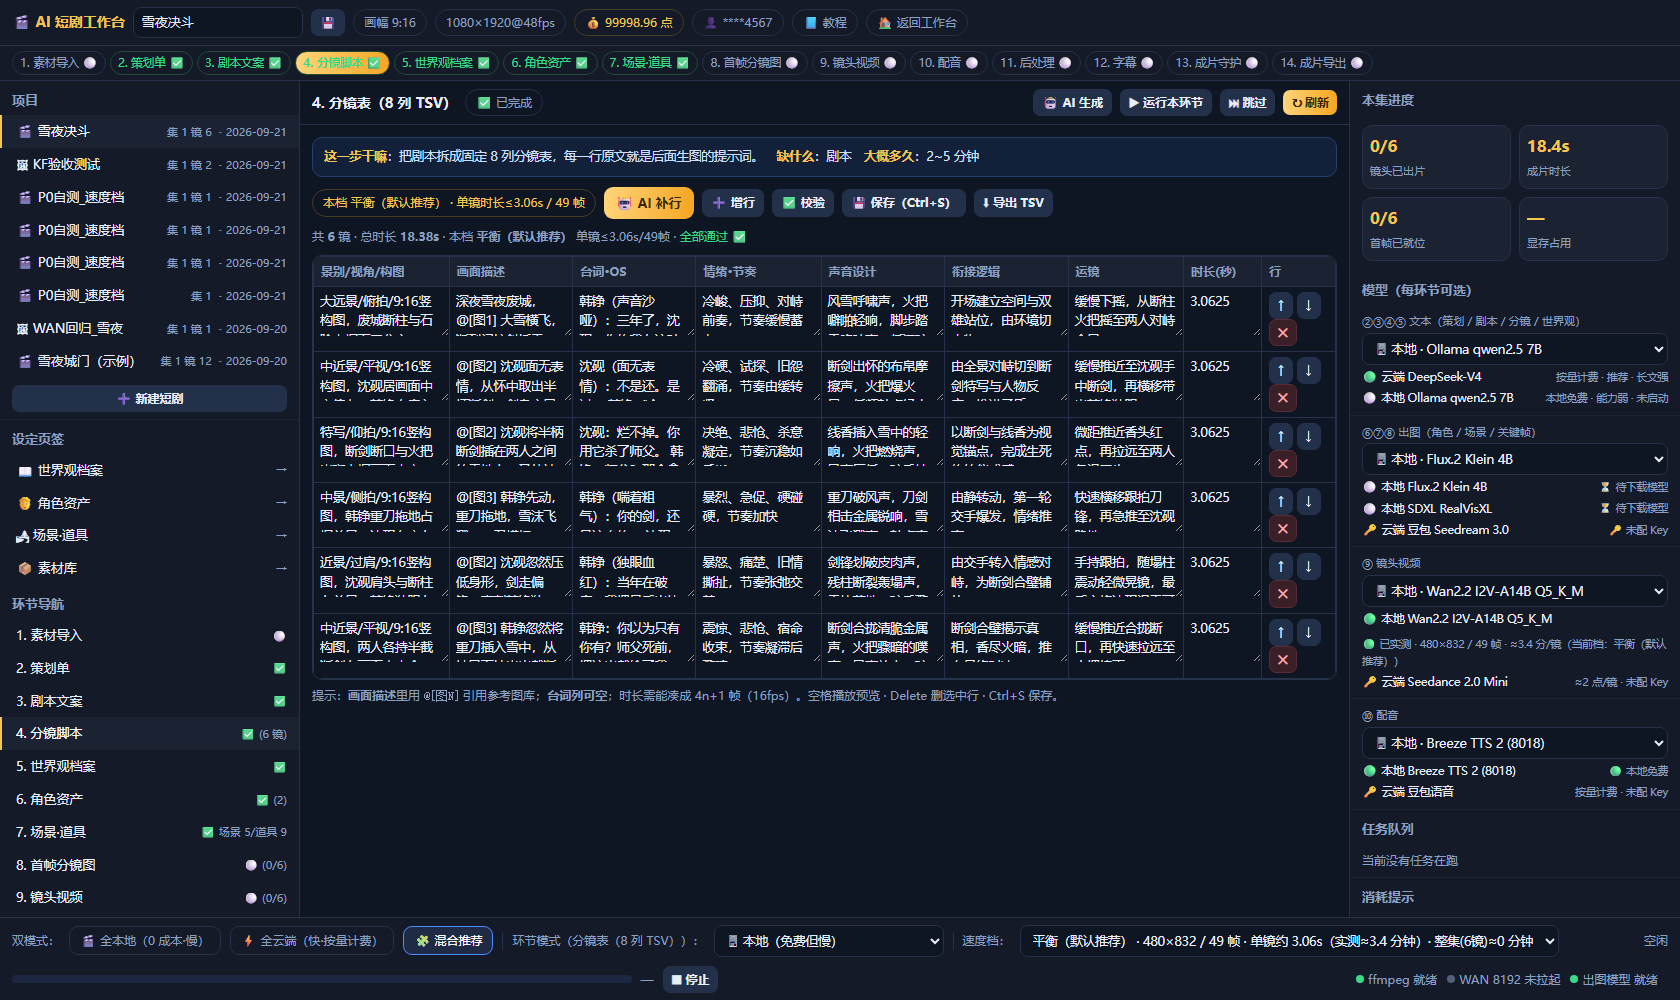
Task: Click the AI 补行 button
Action: (x=649, y=203)
